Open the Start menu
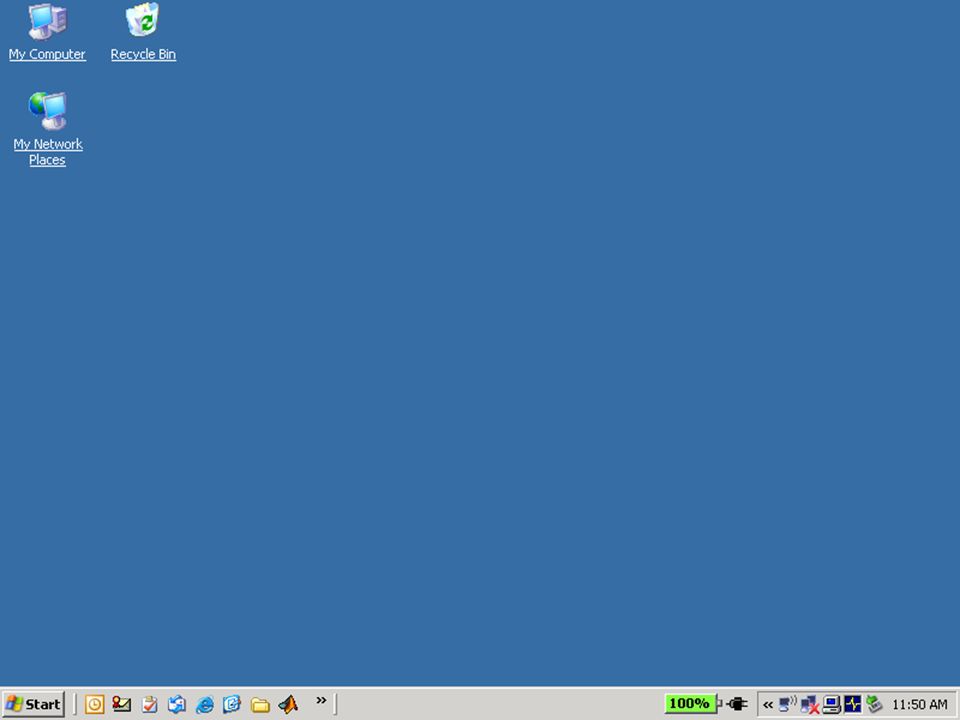This screenshot has width=960, height=720. pos(34,704)
